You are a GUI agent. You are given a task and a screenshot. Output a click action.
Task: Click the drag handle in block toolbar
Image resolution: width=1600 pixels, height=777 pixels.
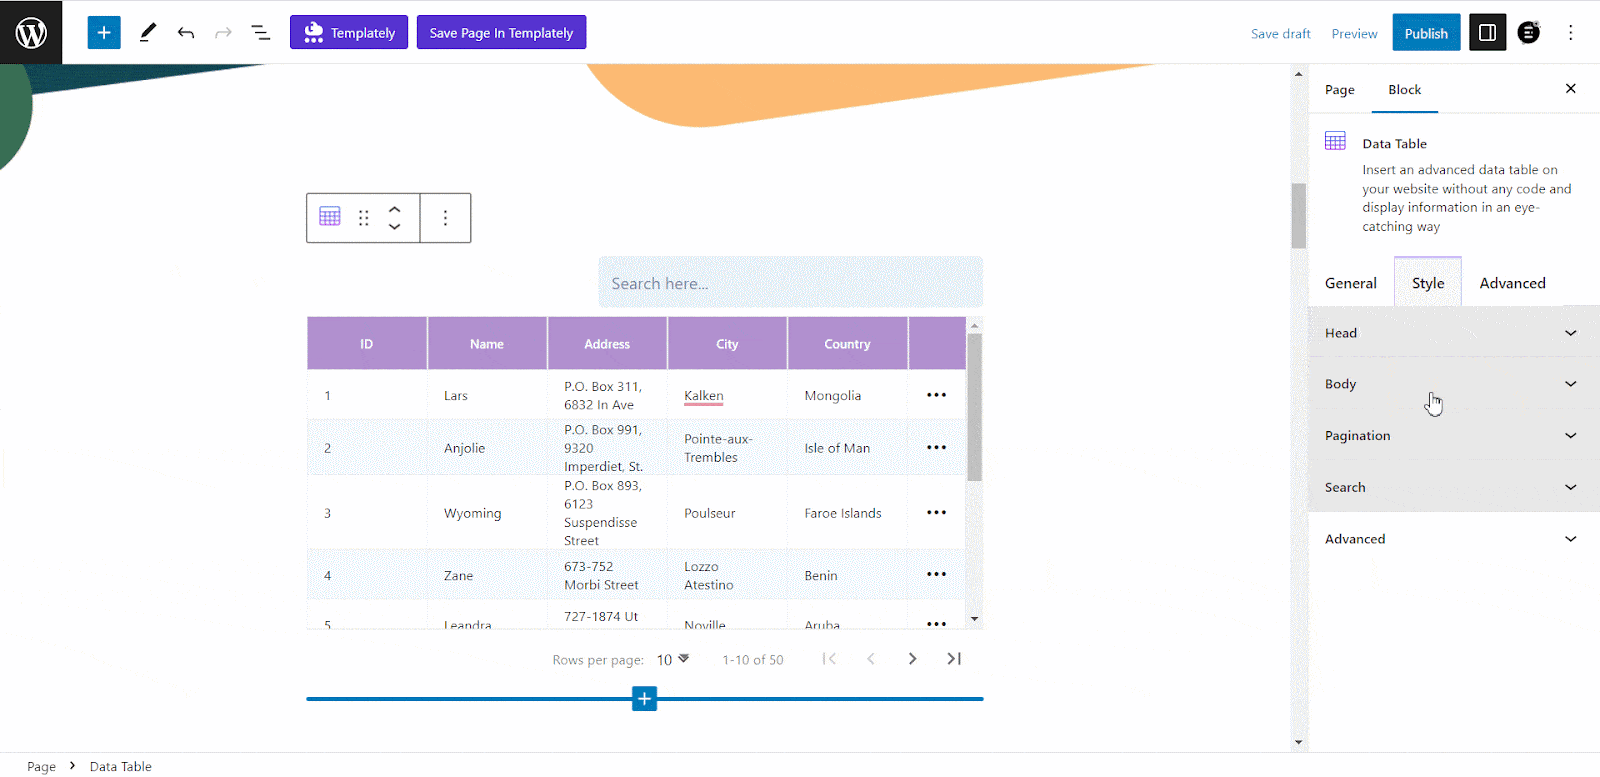364,218
